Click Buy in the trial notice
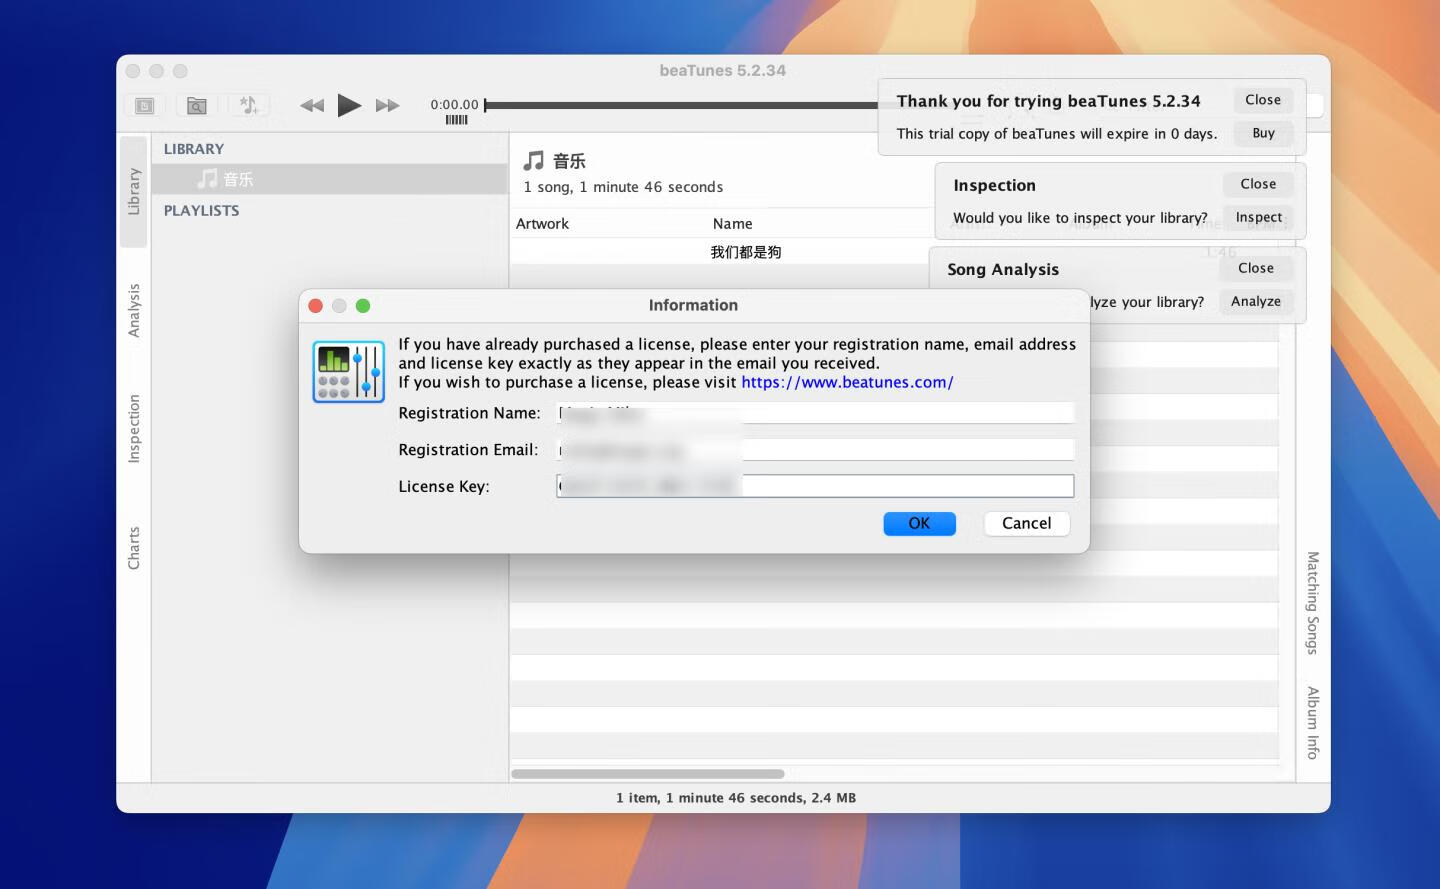This screenshot has height=889, width=1440. [x=1263, y=133]
